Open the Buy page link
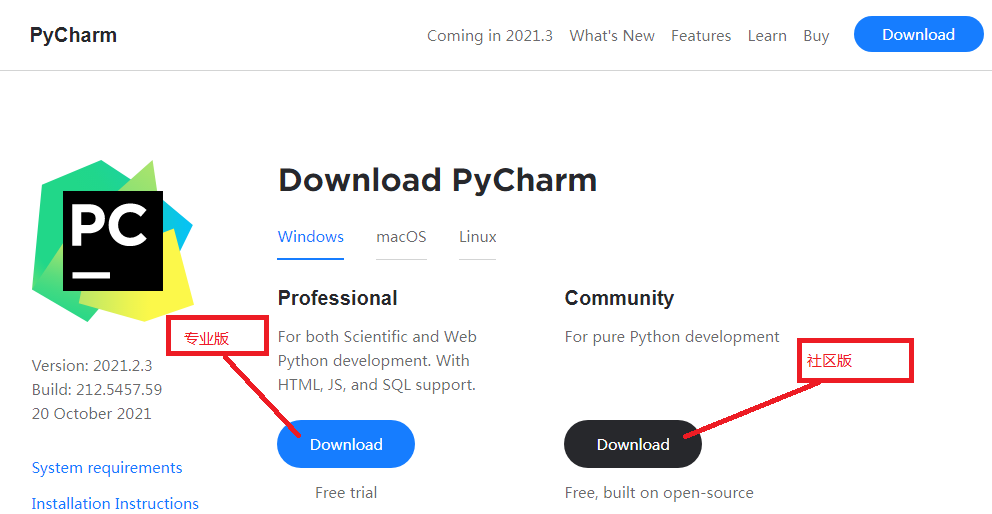This screenshot has height=514, width=992. (x=816, y=35)
